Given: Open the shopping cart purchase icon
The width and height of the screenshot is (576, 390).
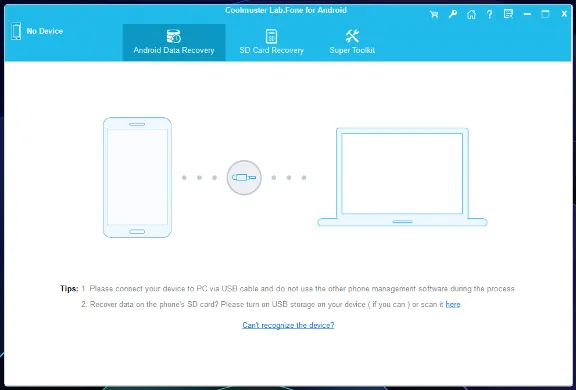Looking at the screenshot, I should [434, 15].
